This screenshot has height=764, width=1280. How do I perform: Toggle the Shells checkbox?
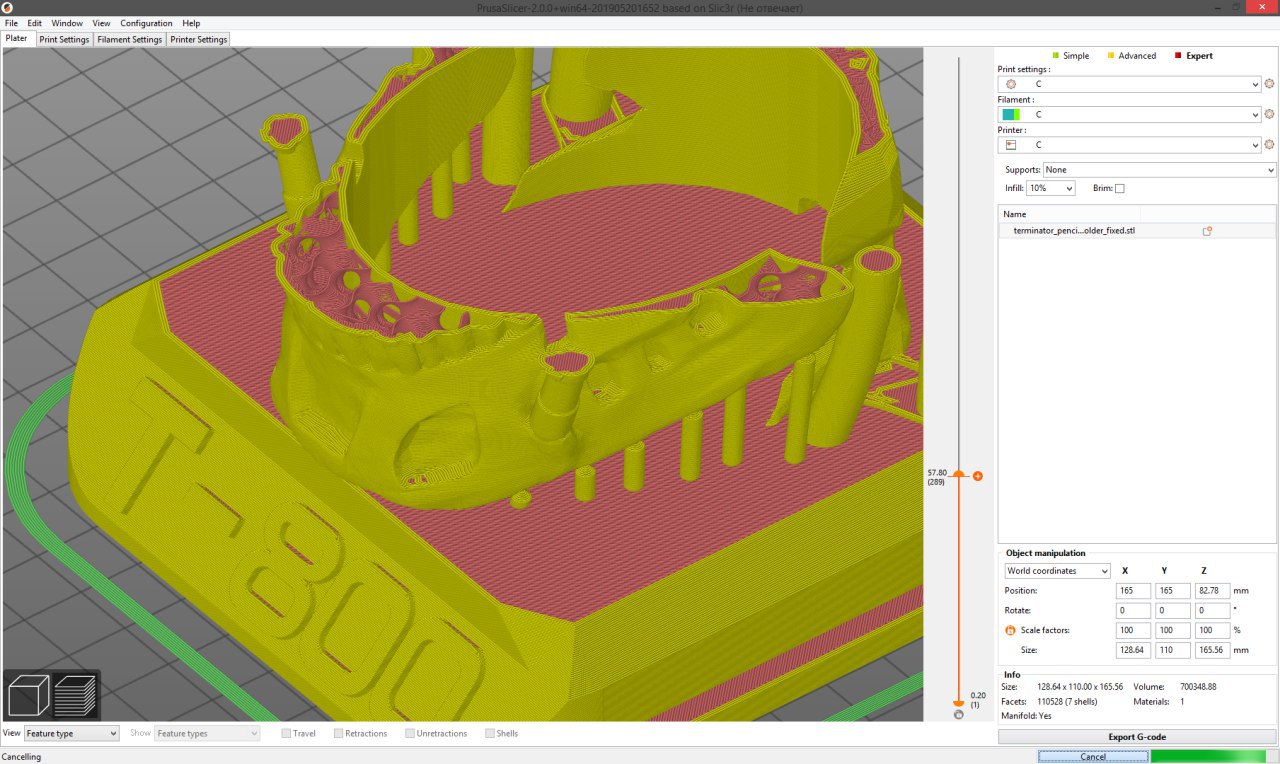pos(489,734)
